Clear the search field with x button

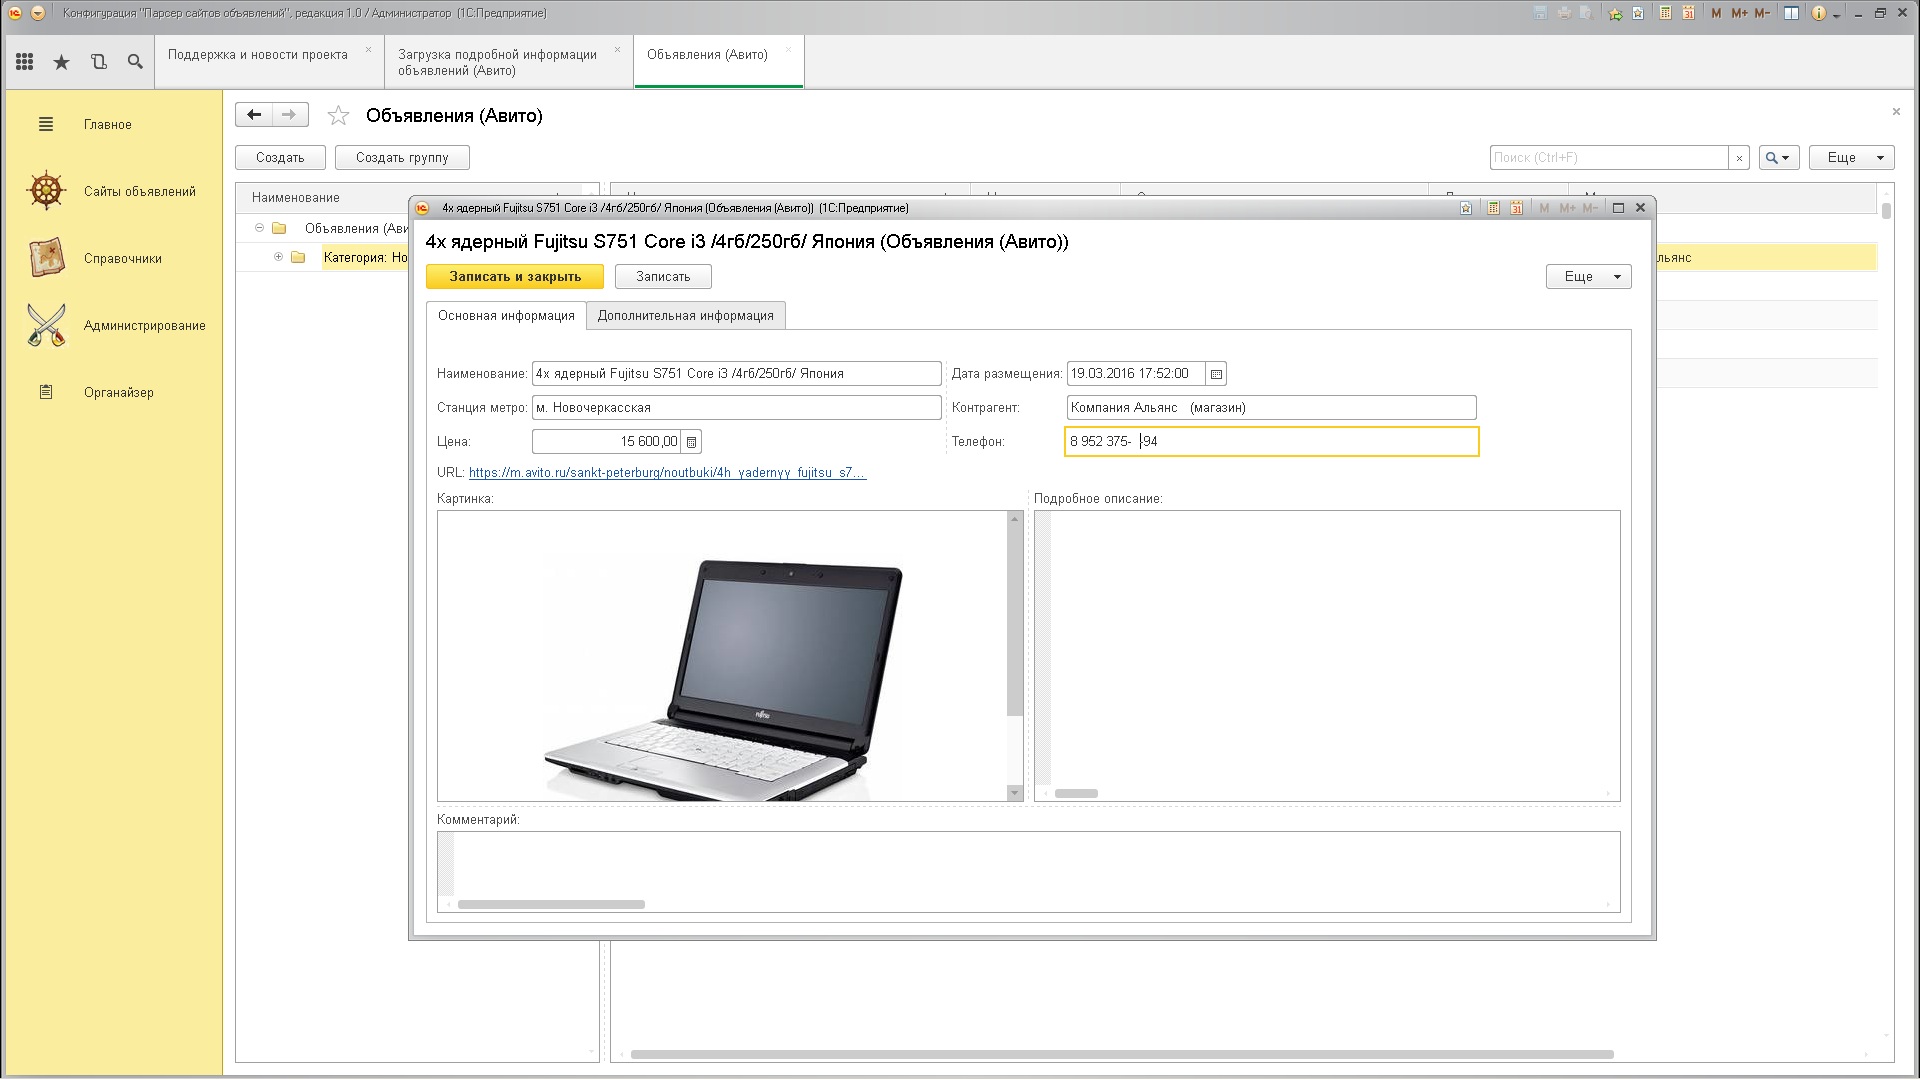[1739, 158]
